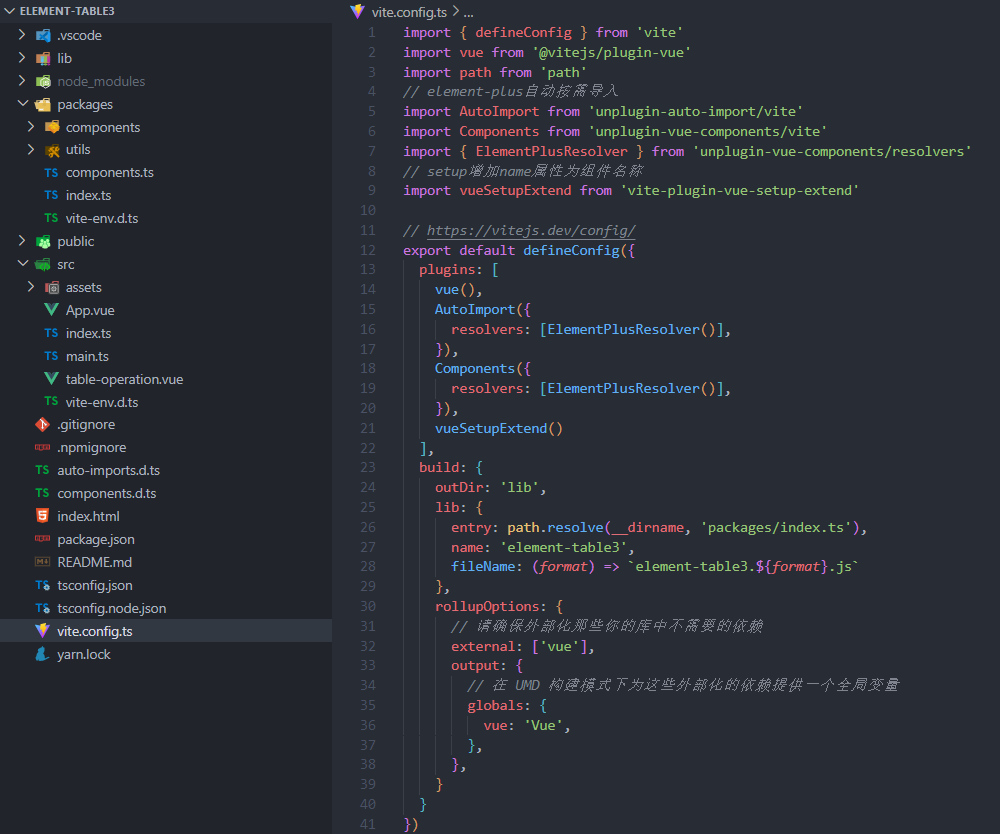Click the src folder icon

point(43,265)
